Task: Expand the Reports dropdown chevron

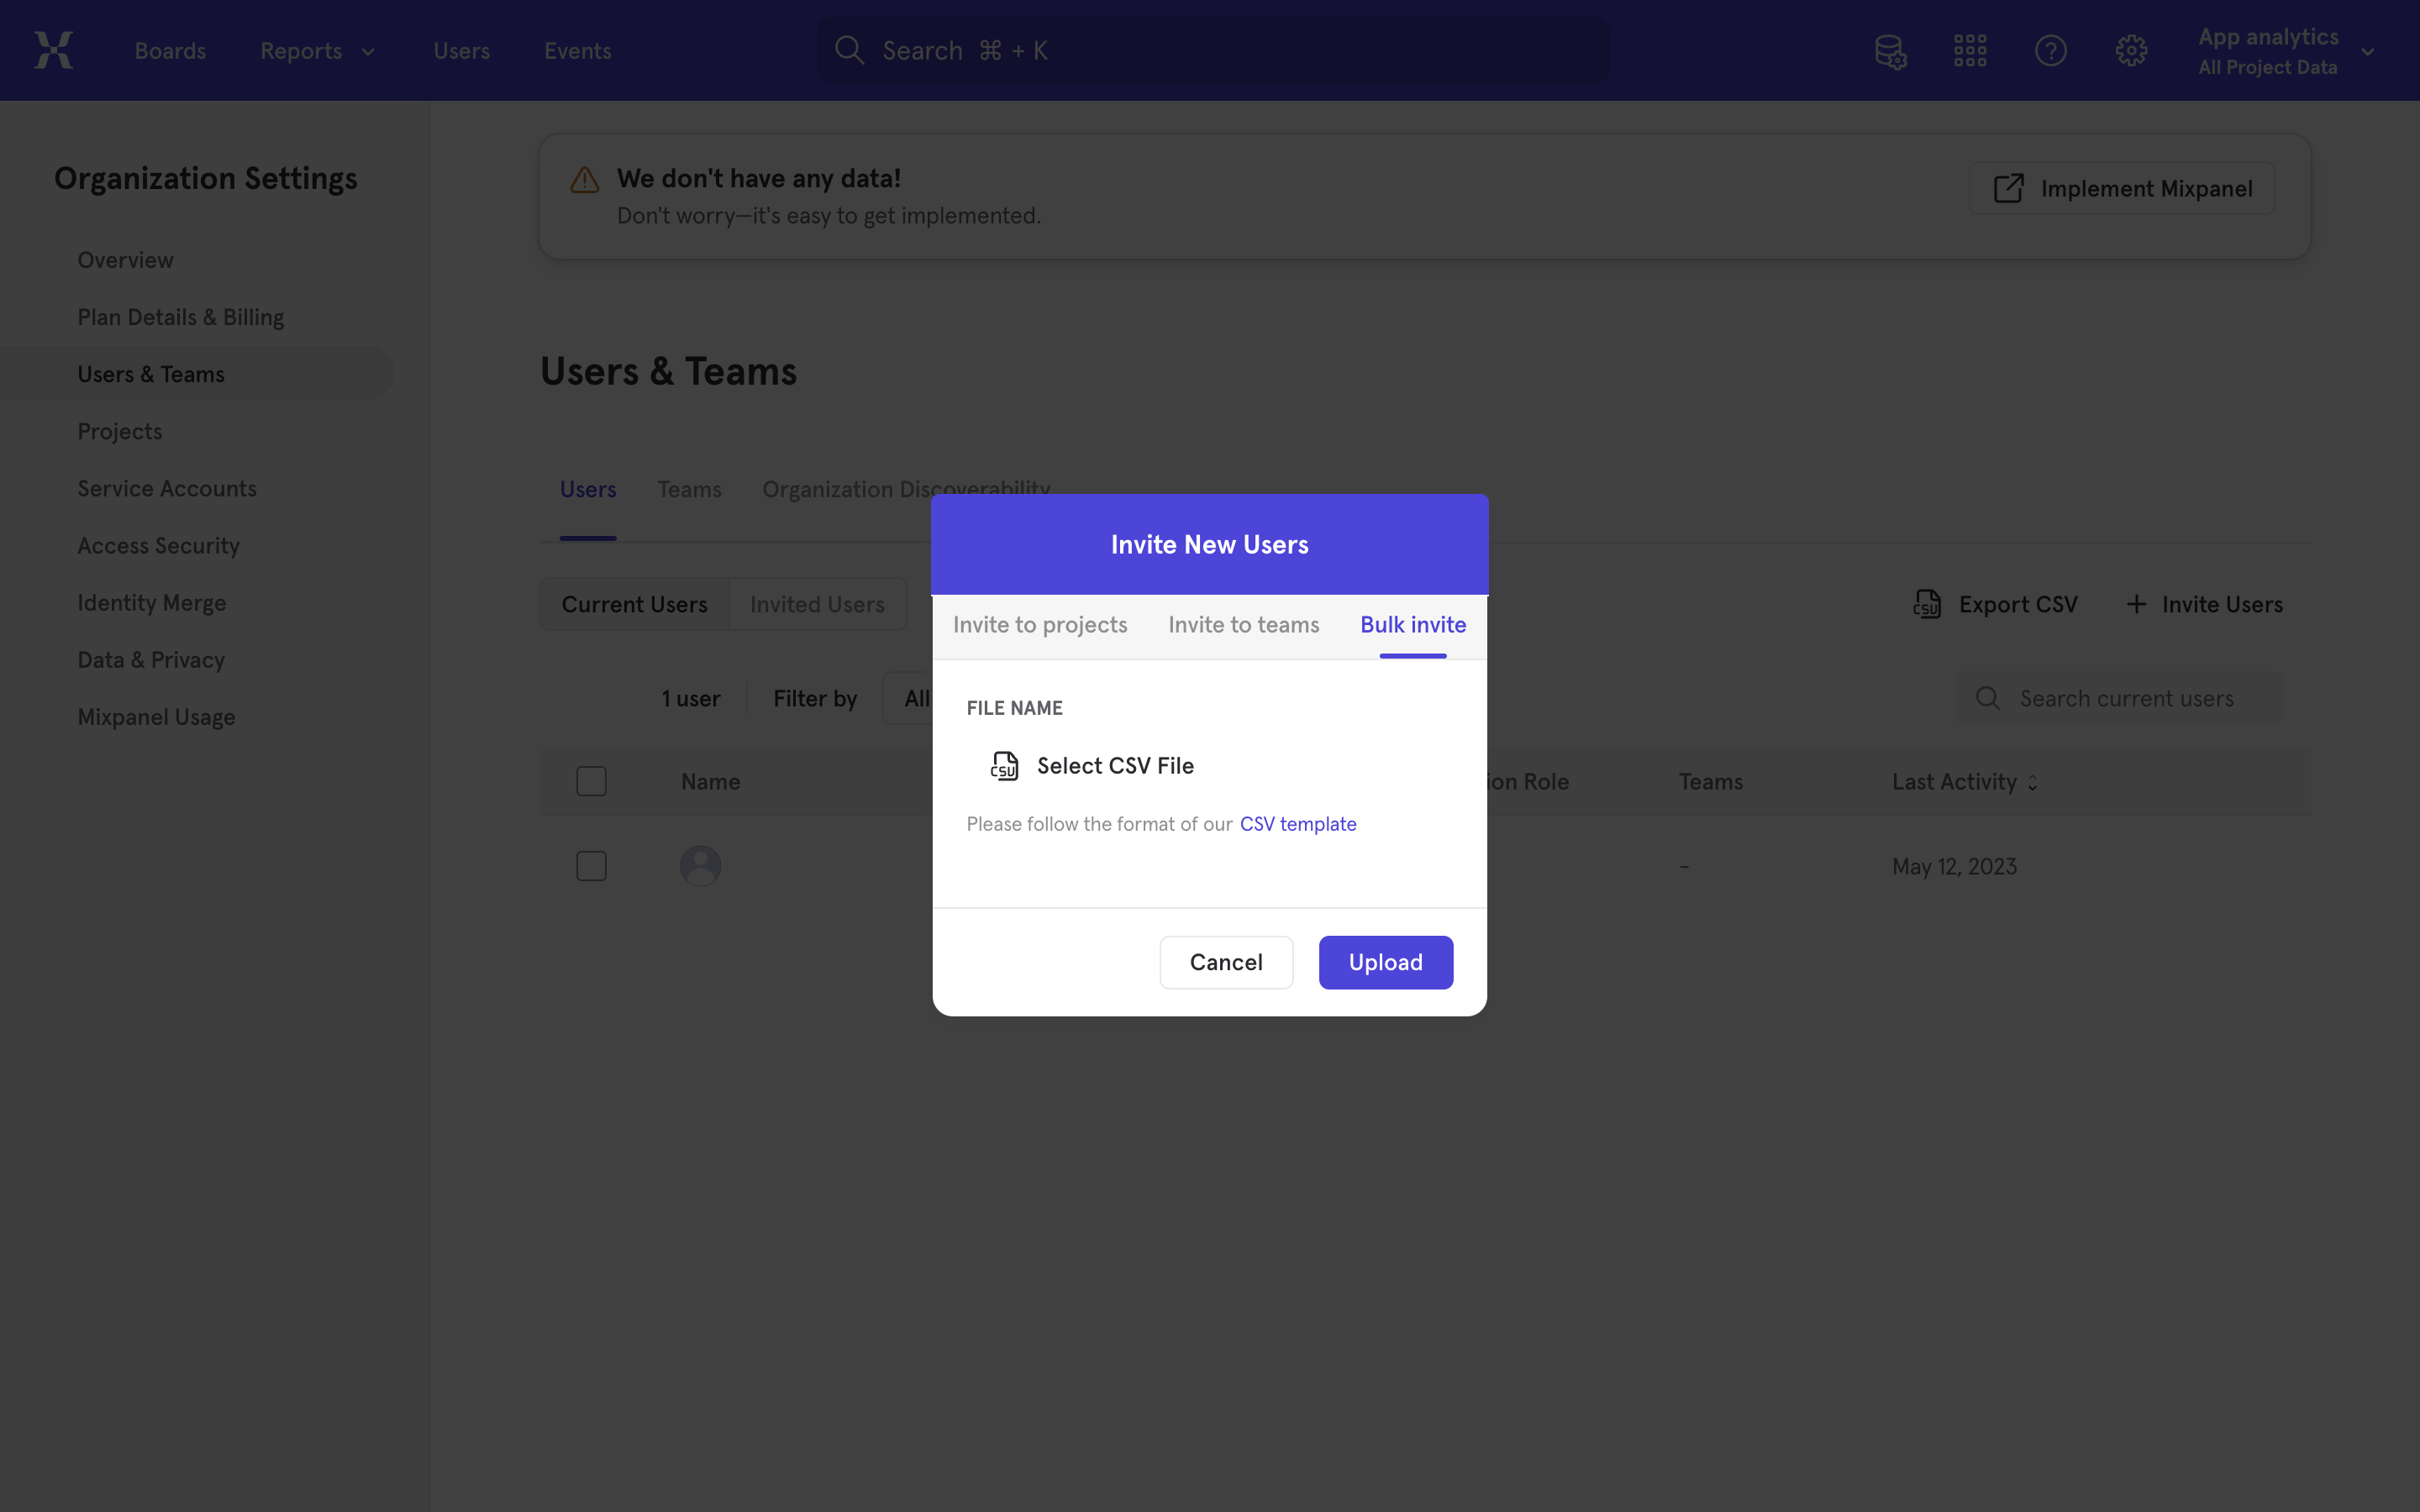Action: [367, 51]
